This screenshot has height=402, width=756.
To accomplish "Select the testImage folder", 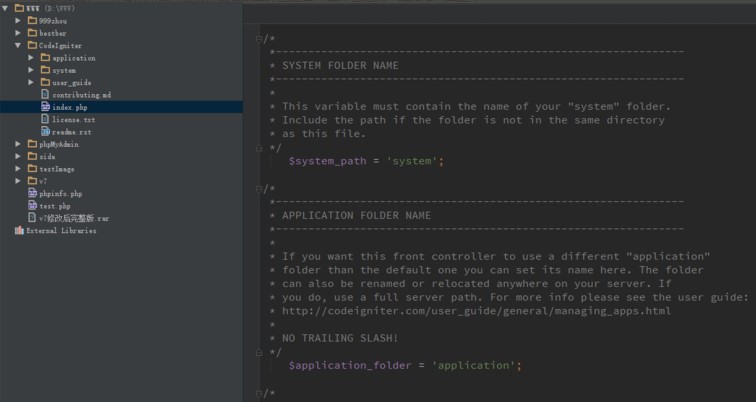I will [x=58, y=168].
